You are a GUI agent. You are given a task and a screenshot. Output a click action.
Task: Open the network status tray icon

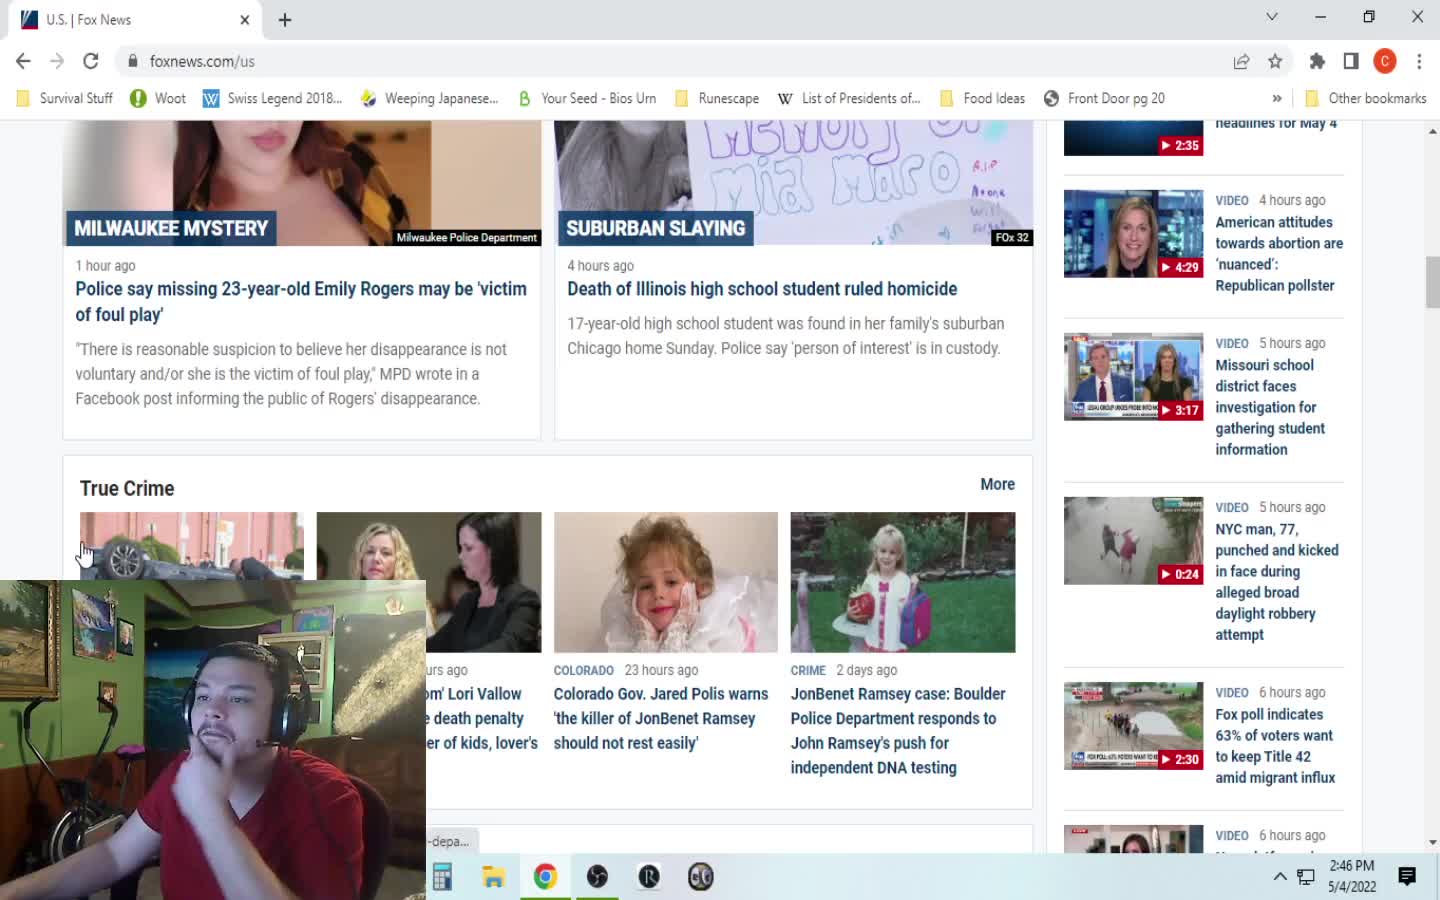point(1306,877)
